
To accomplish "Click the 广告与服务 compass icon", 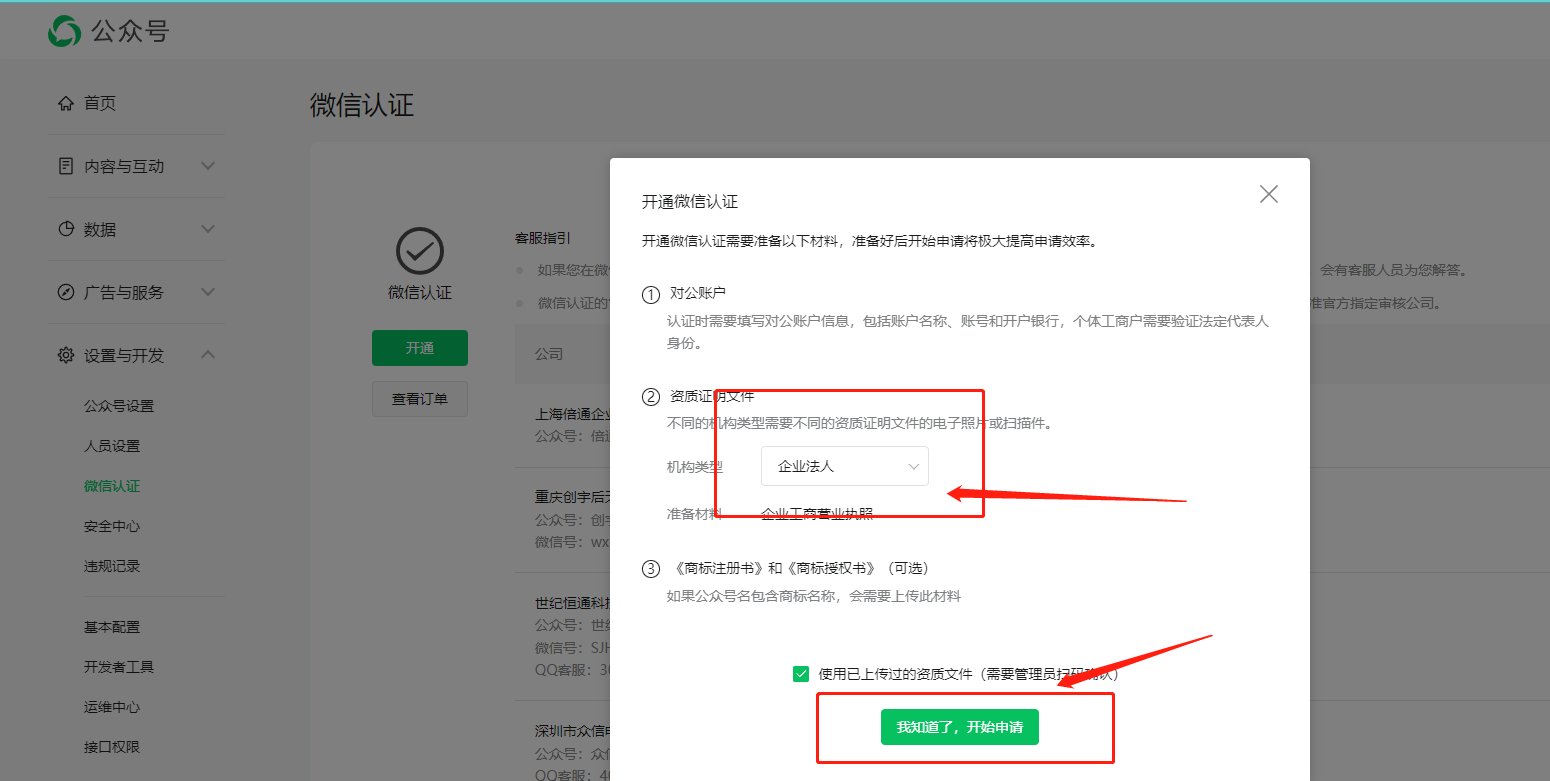I will pos(66,292).
